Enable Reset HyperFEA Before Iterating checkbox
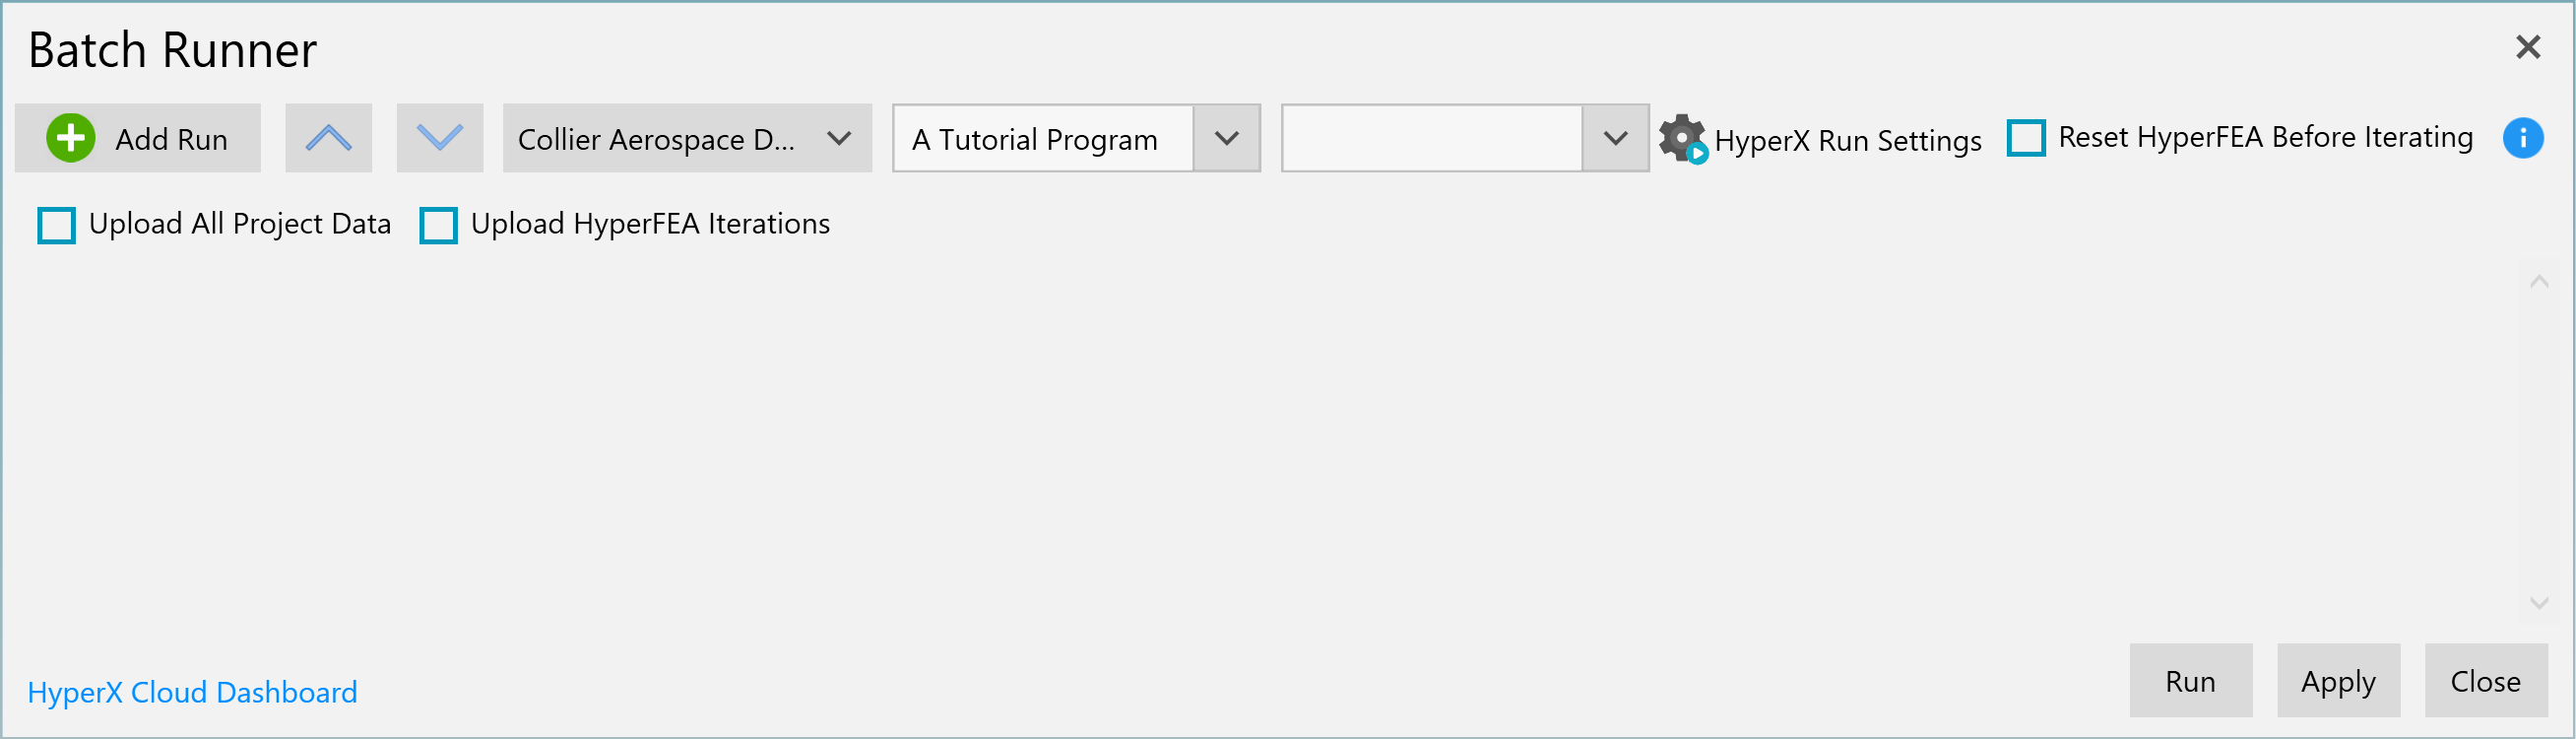 click(x=2026, y=138)
